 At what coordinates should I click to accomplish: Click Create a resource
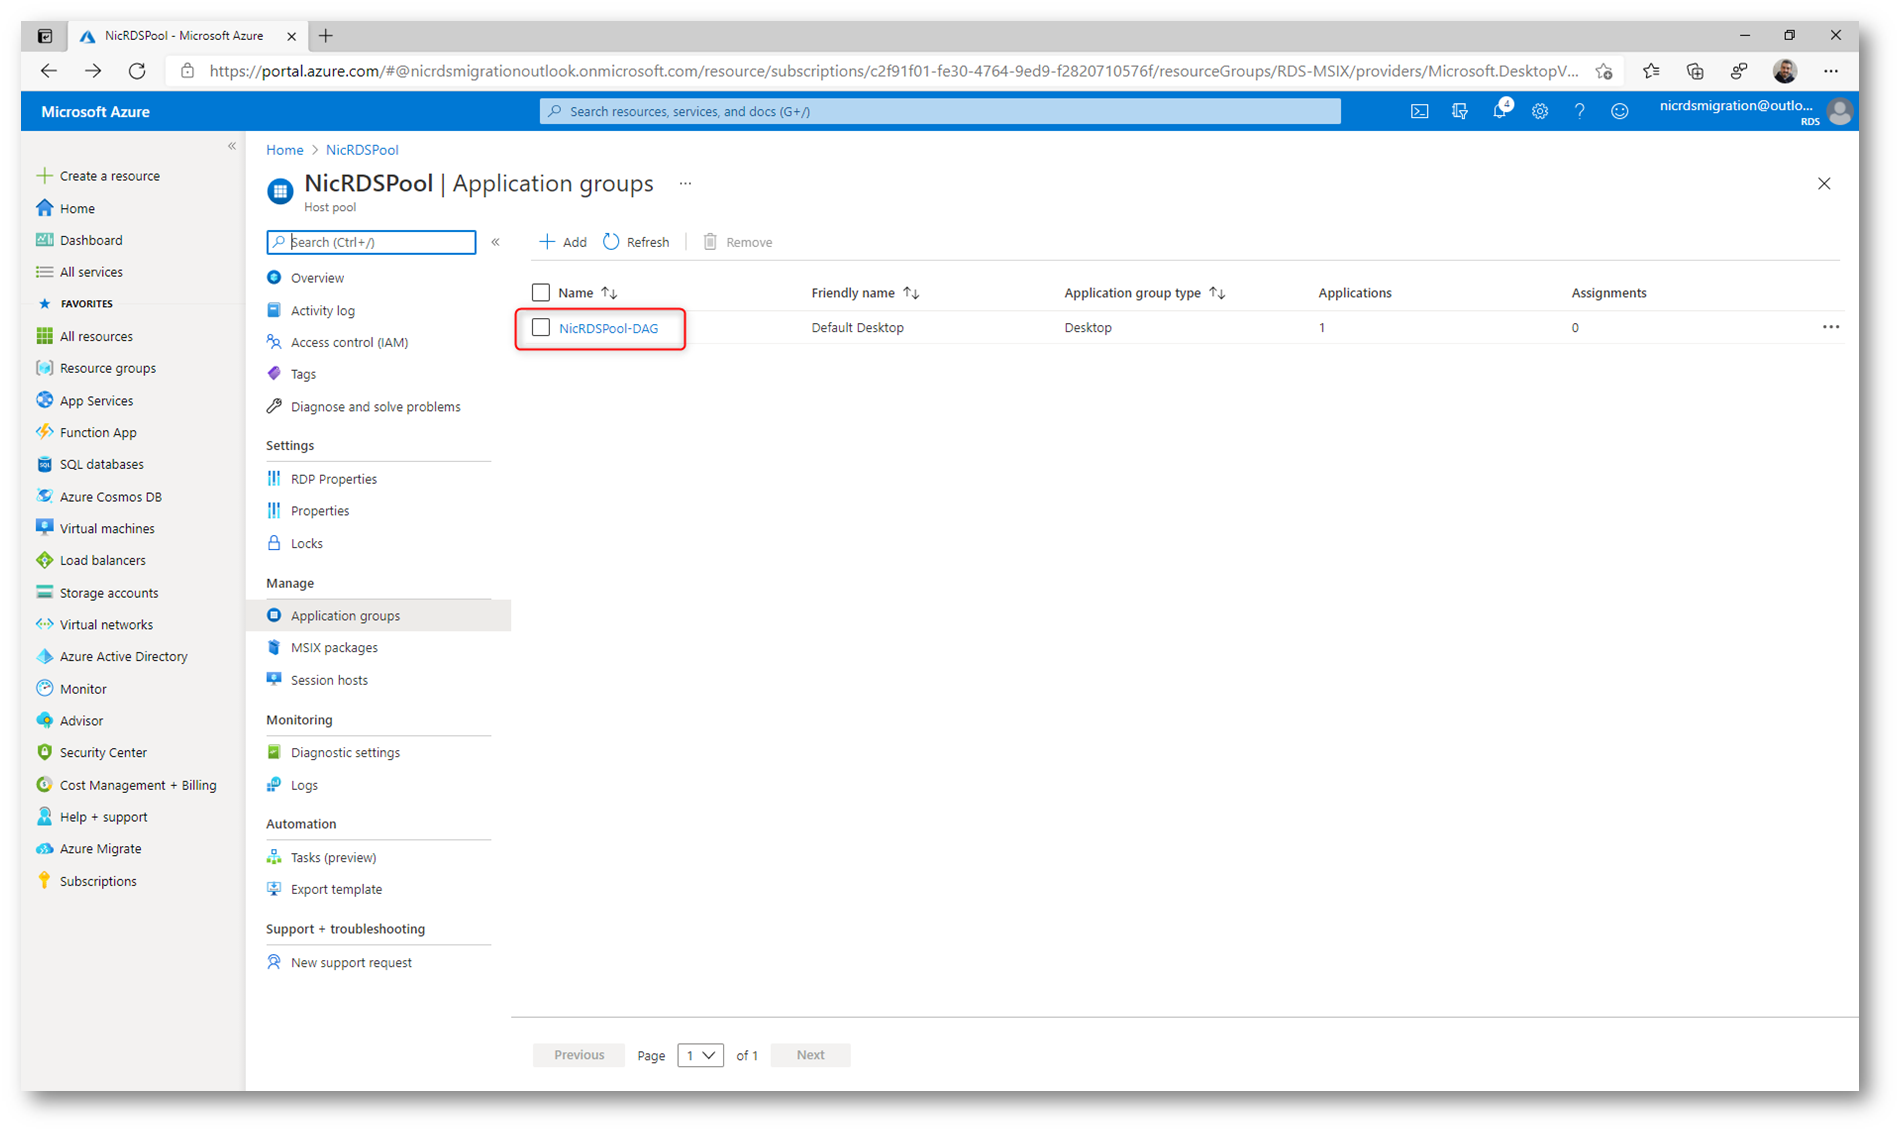coord(109,176)
